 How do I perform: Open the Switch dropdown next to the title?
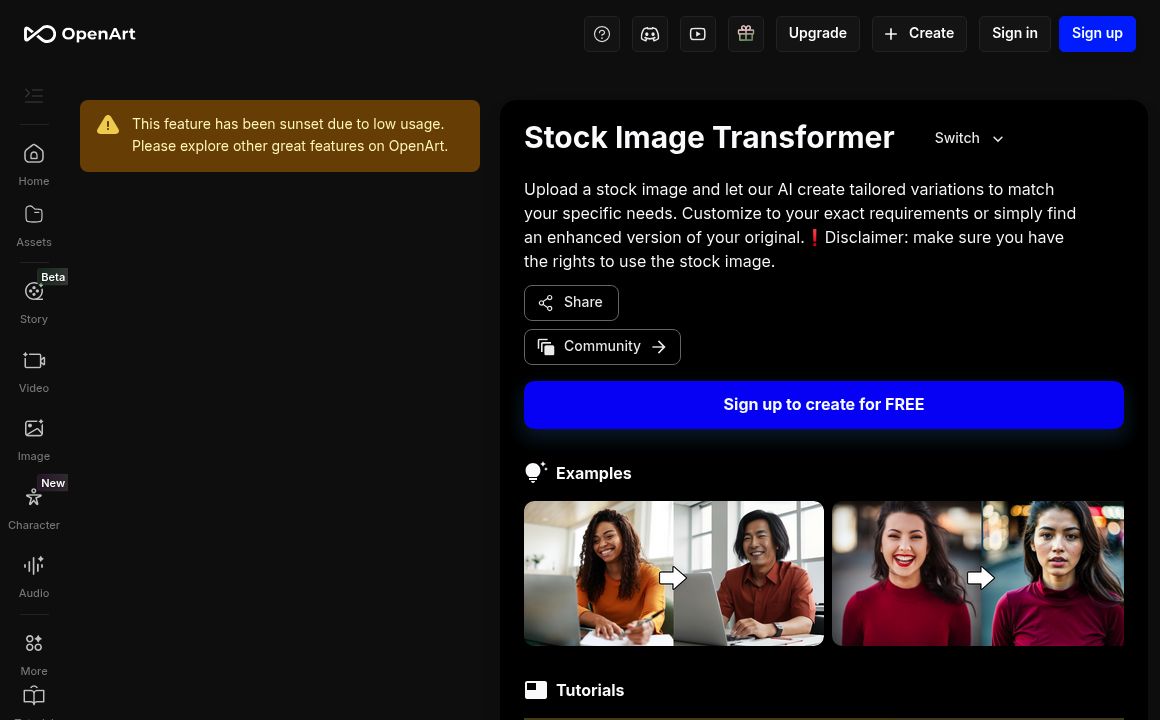pyautogui.click(x=968, y=138)
